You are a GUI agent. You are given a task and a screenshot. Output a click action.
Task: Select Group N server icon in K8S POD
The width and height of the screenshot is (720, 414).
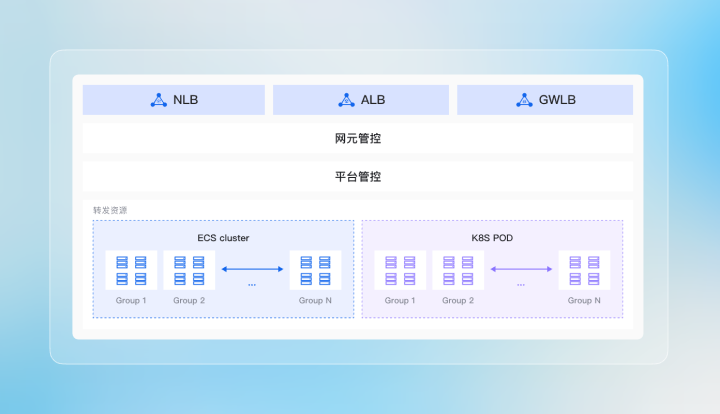584,270
